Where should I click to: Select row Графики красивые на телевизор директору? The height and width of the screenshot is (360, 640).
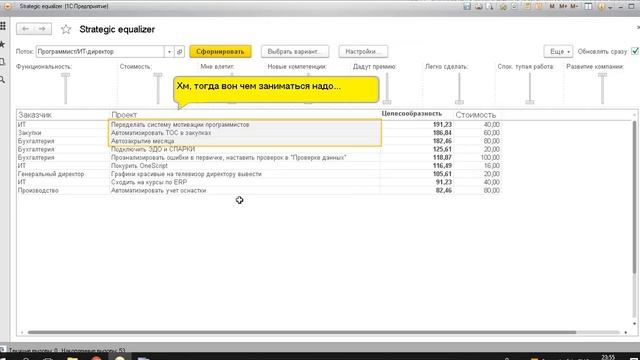[x=259, y=174]
